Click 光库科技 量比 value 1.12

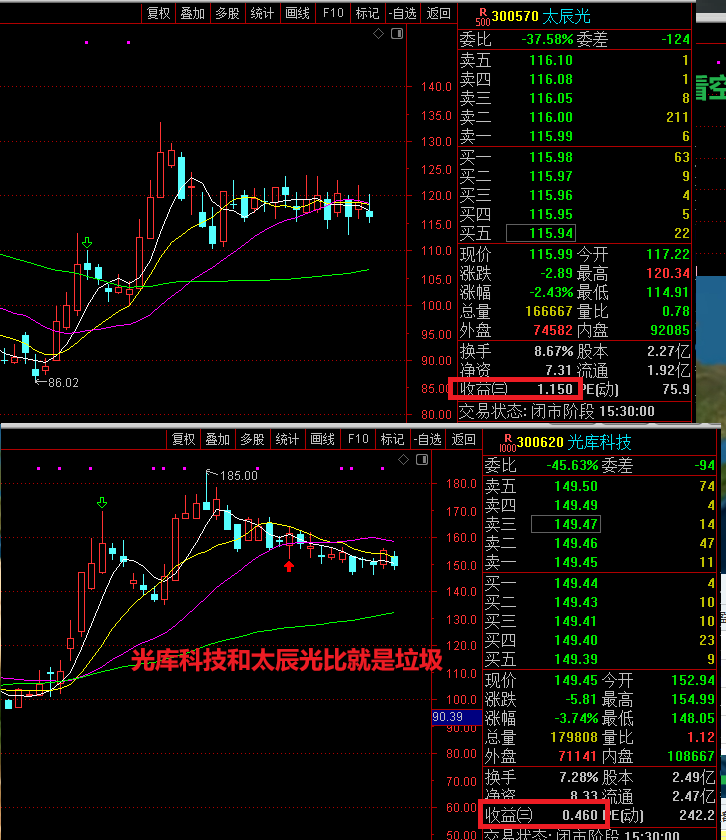701,738
